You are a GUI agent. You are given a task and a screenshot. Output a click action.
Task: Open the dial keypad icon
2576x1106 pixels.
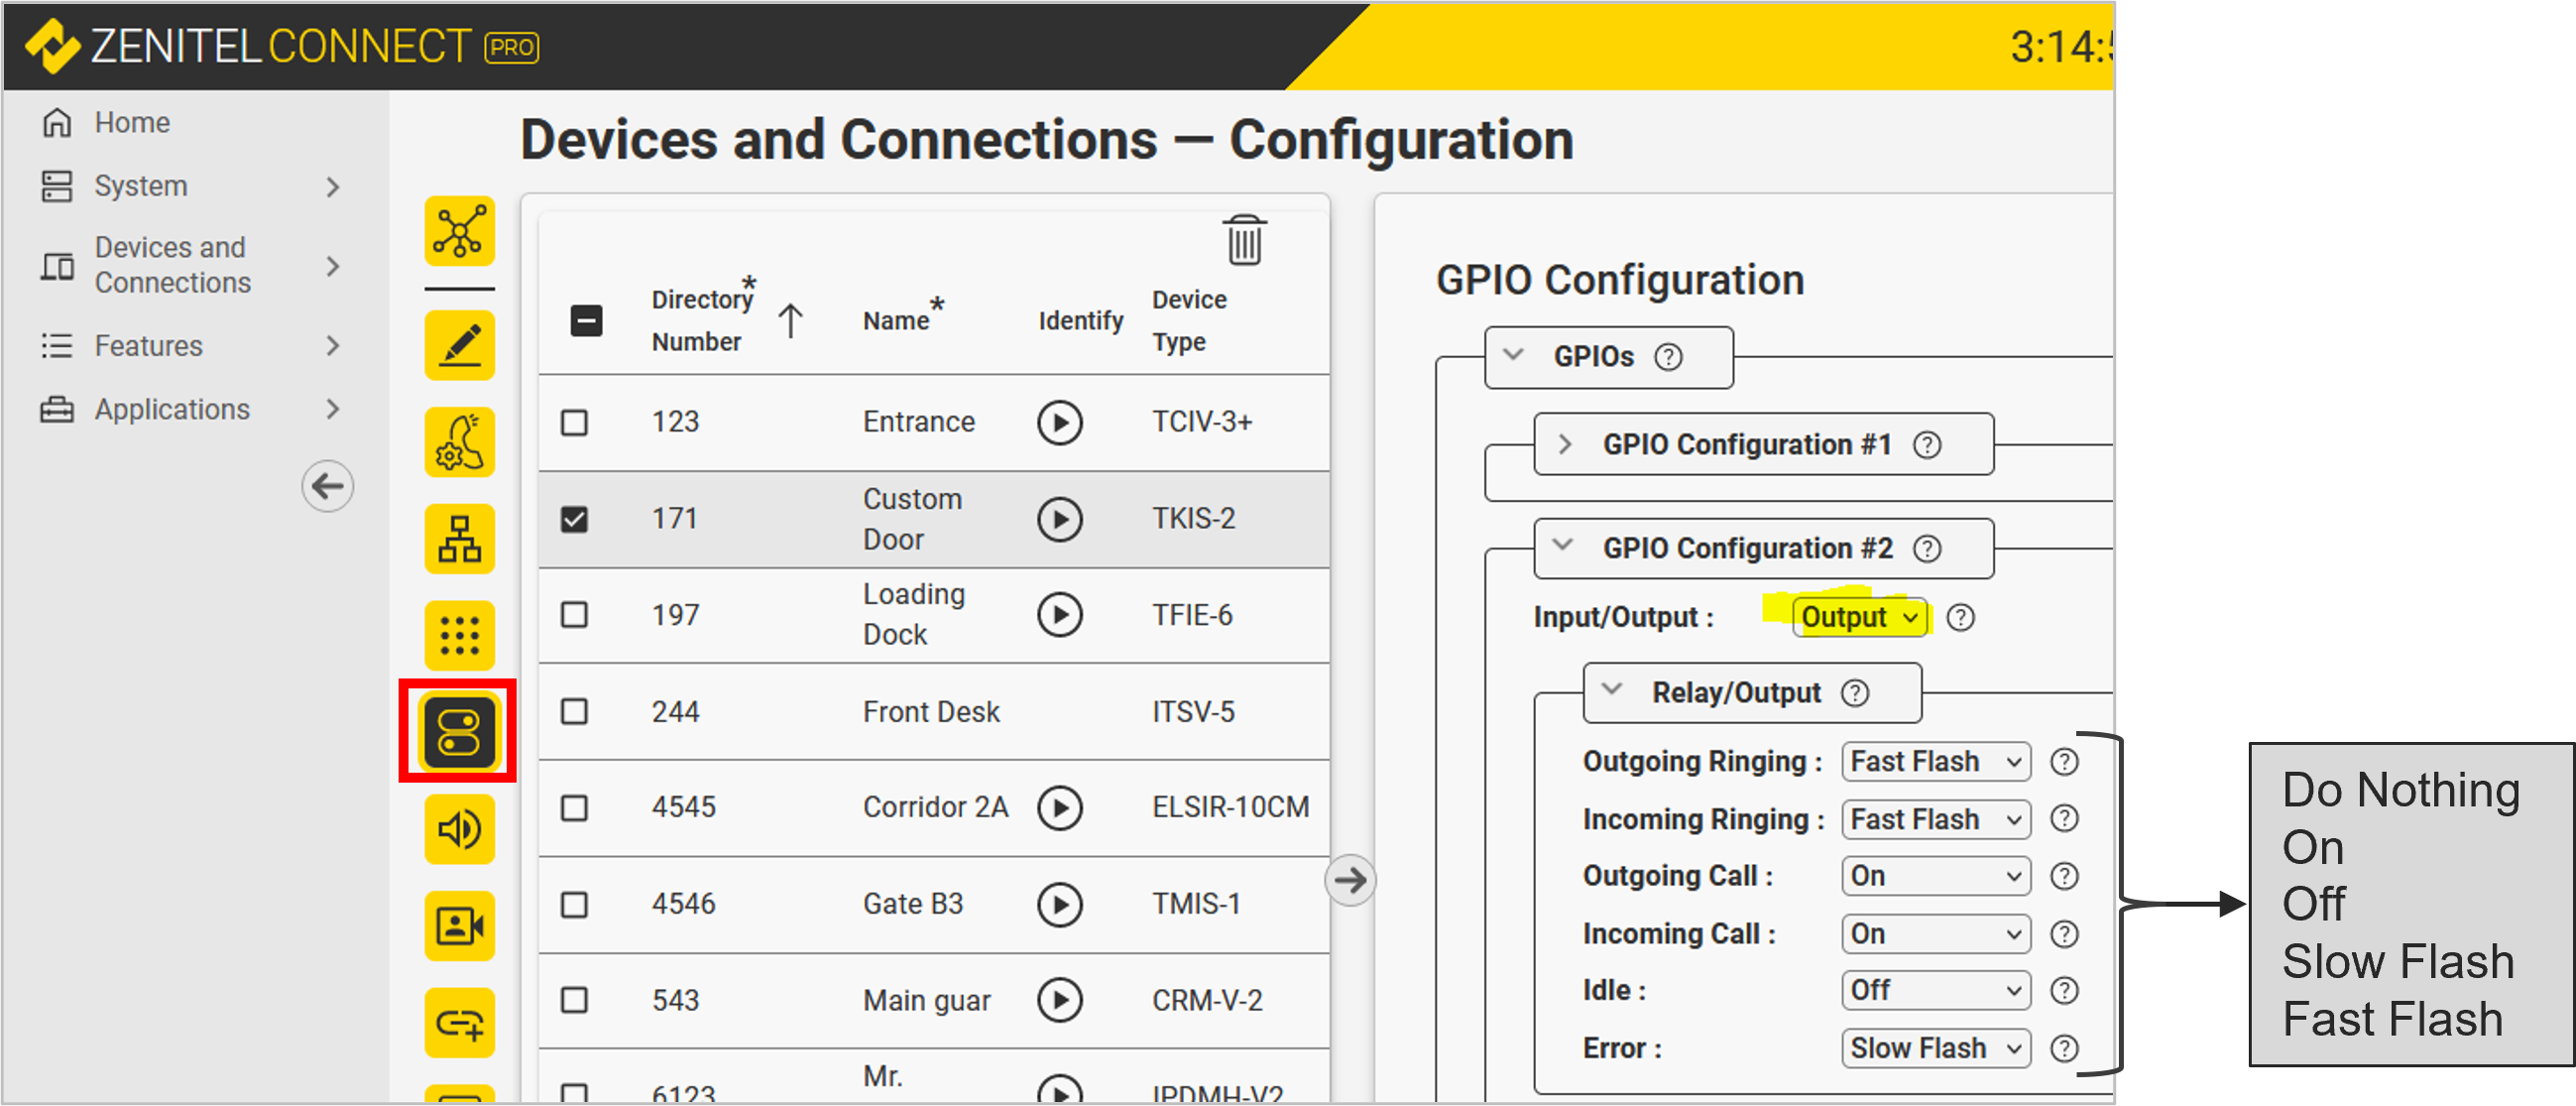(x=459, y=635)
